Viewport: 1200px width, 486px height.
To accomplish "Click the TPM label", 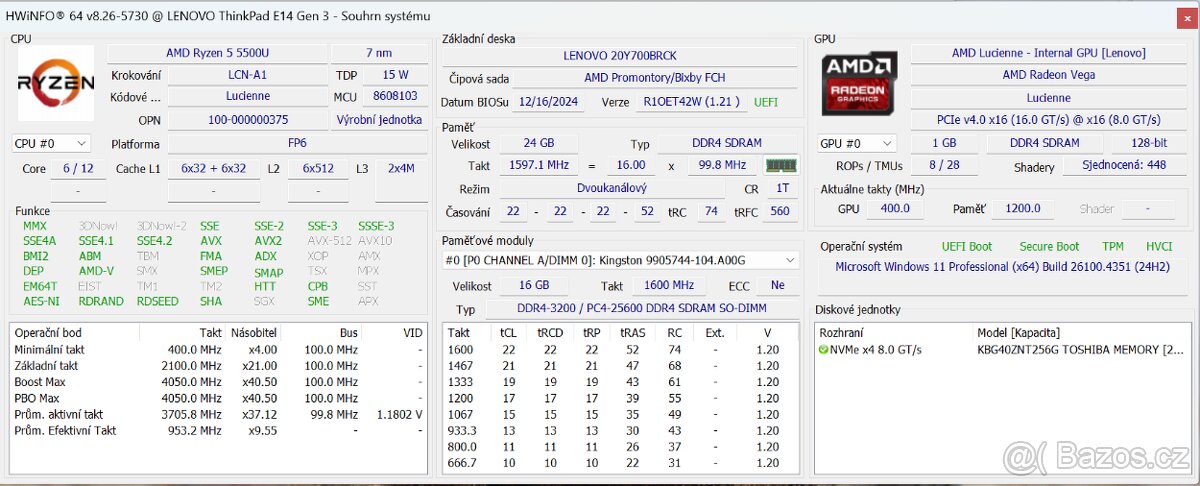I will pyautogui.click(x=1113, y=246).
